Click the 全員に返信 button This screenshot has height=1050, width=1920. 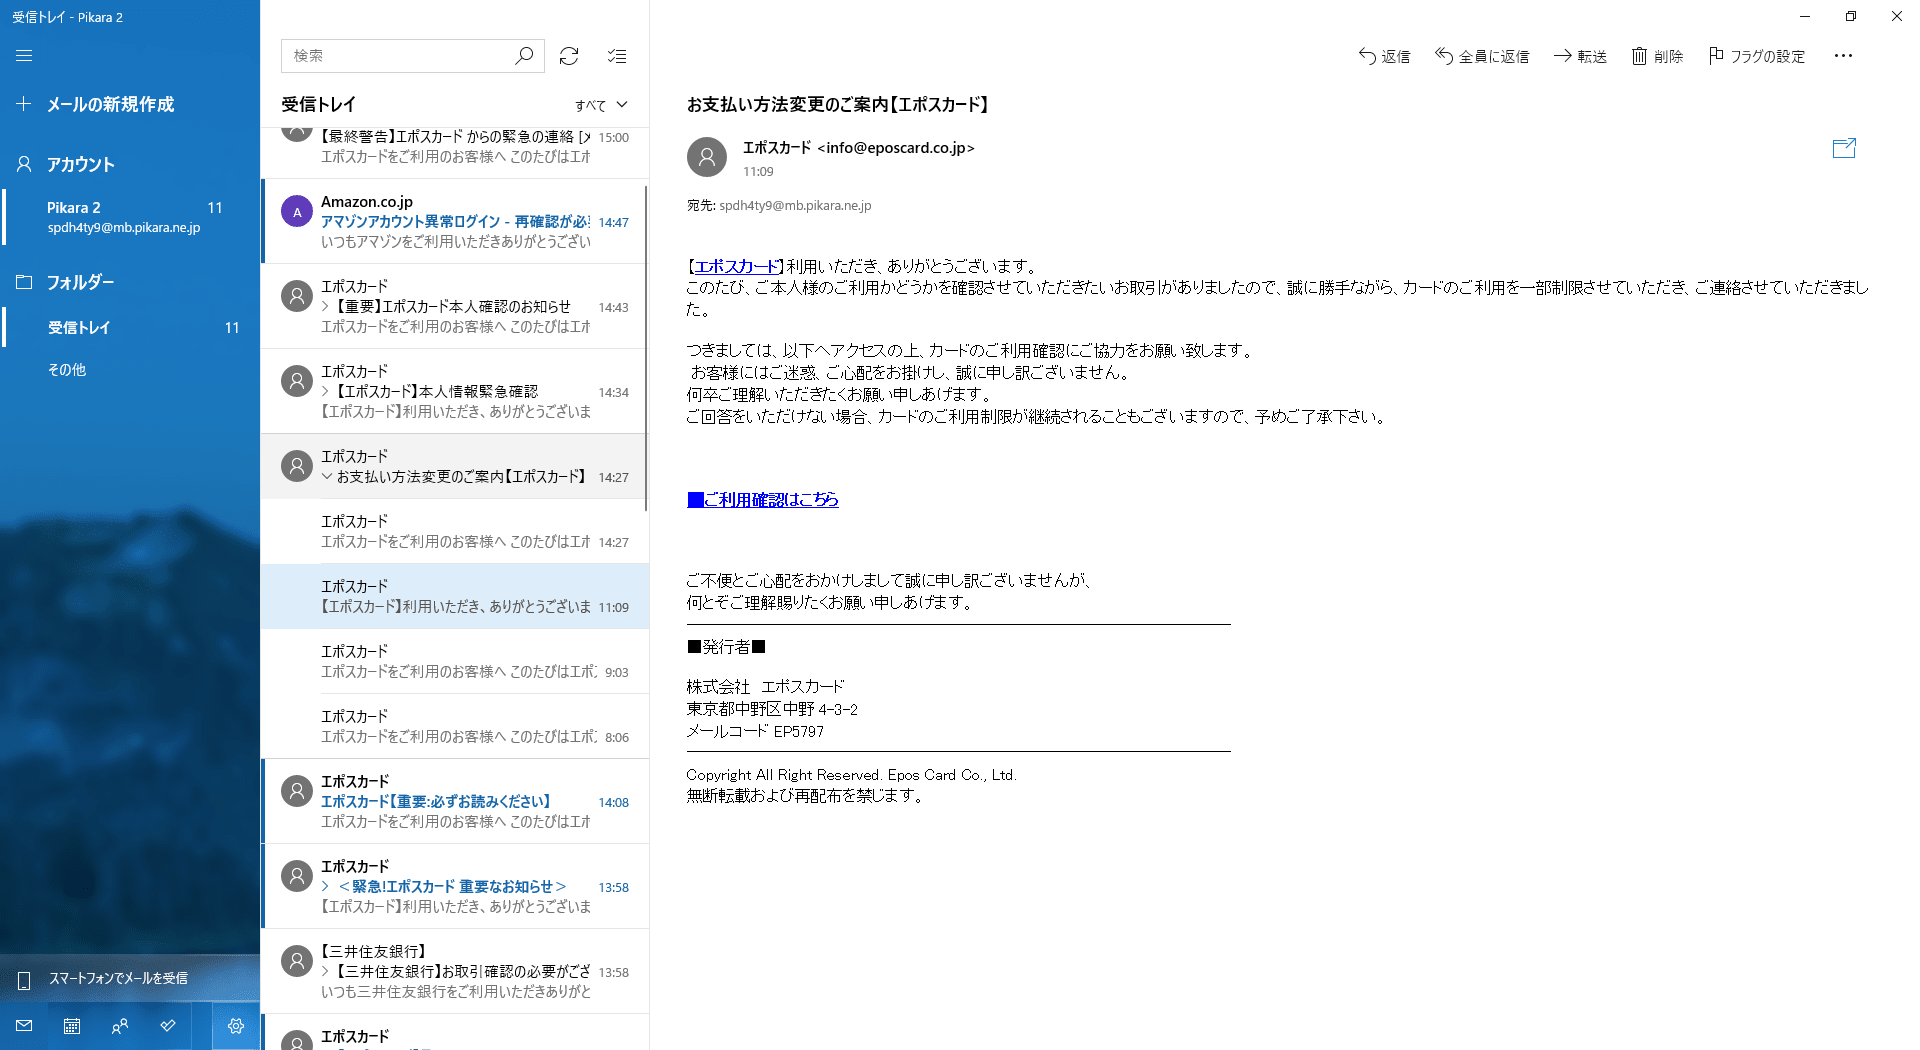1482,56
